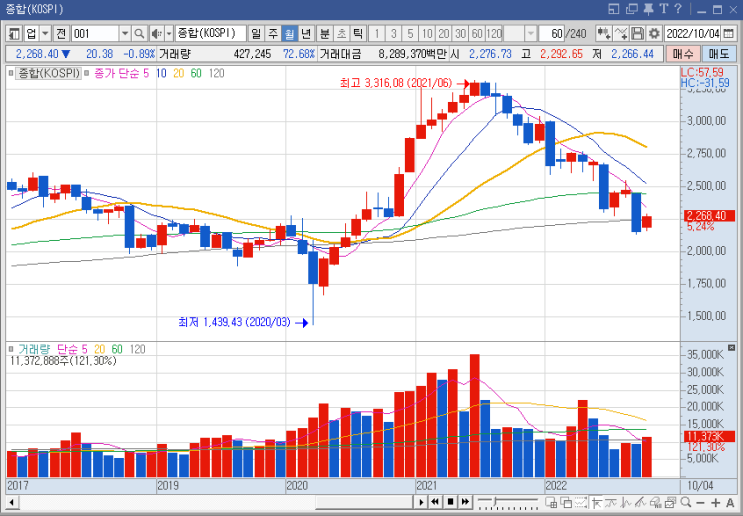Click the speaker sound icon in toolbar
Viewport: 743px width, 516px height.
point(156,34)
